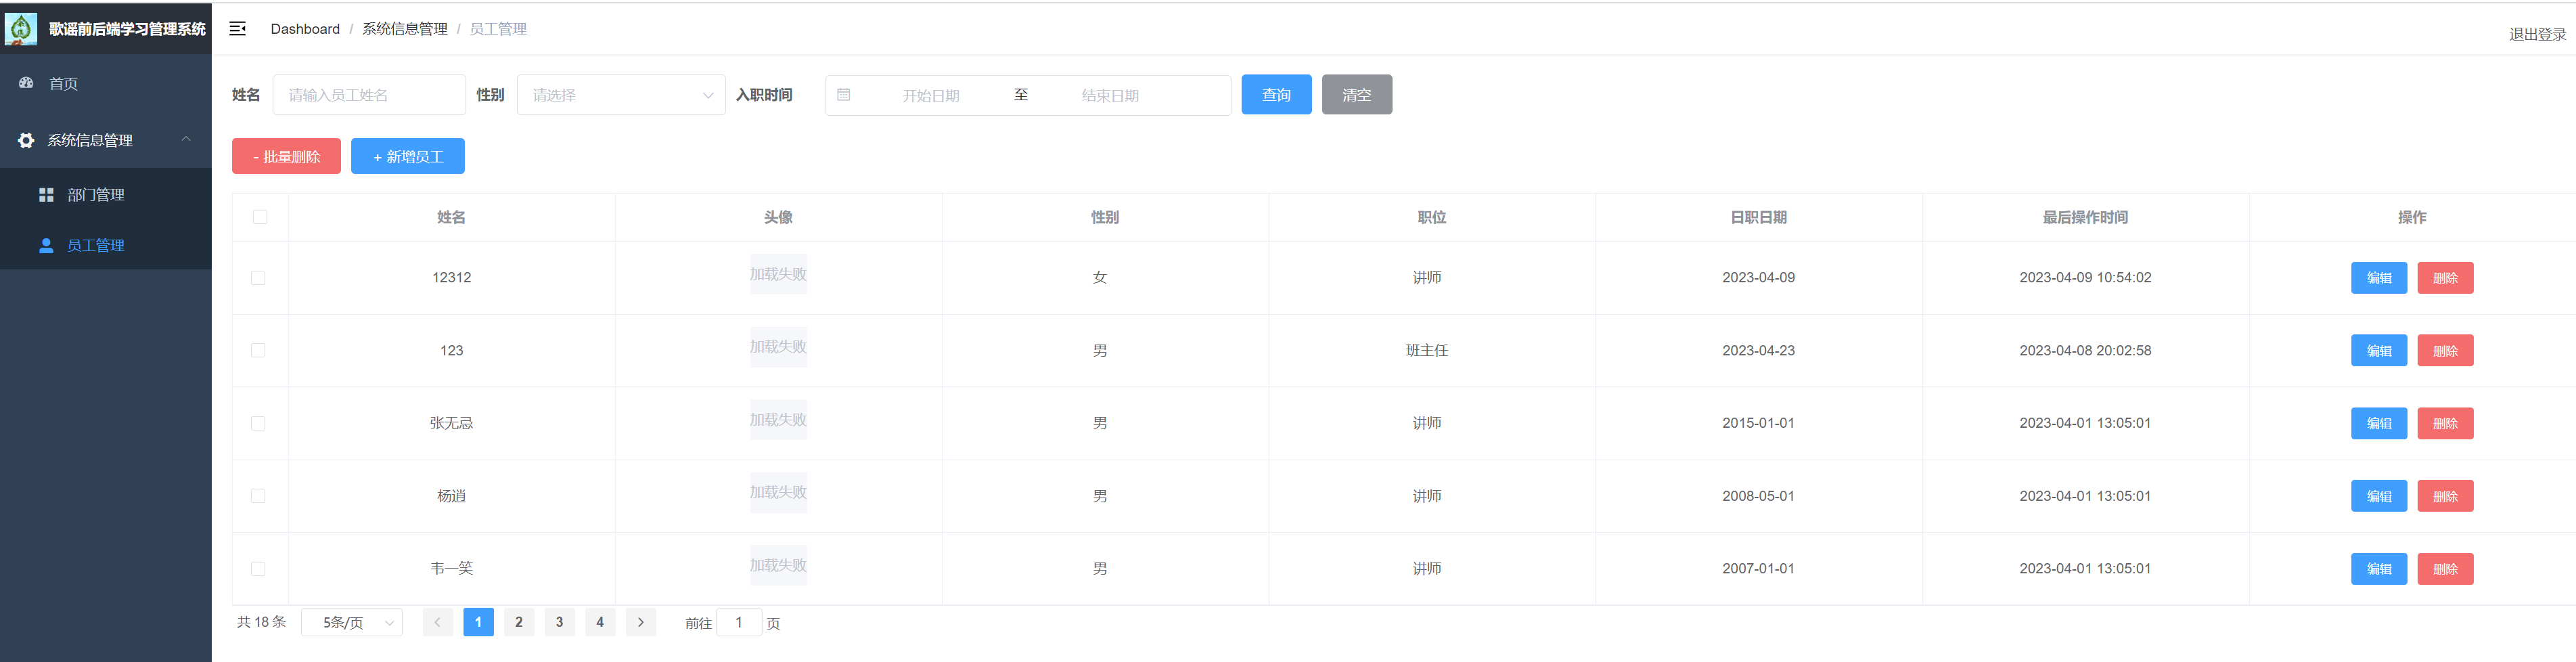Click the 结束日期 end date field

click(1110, 96)
